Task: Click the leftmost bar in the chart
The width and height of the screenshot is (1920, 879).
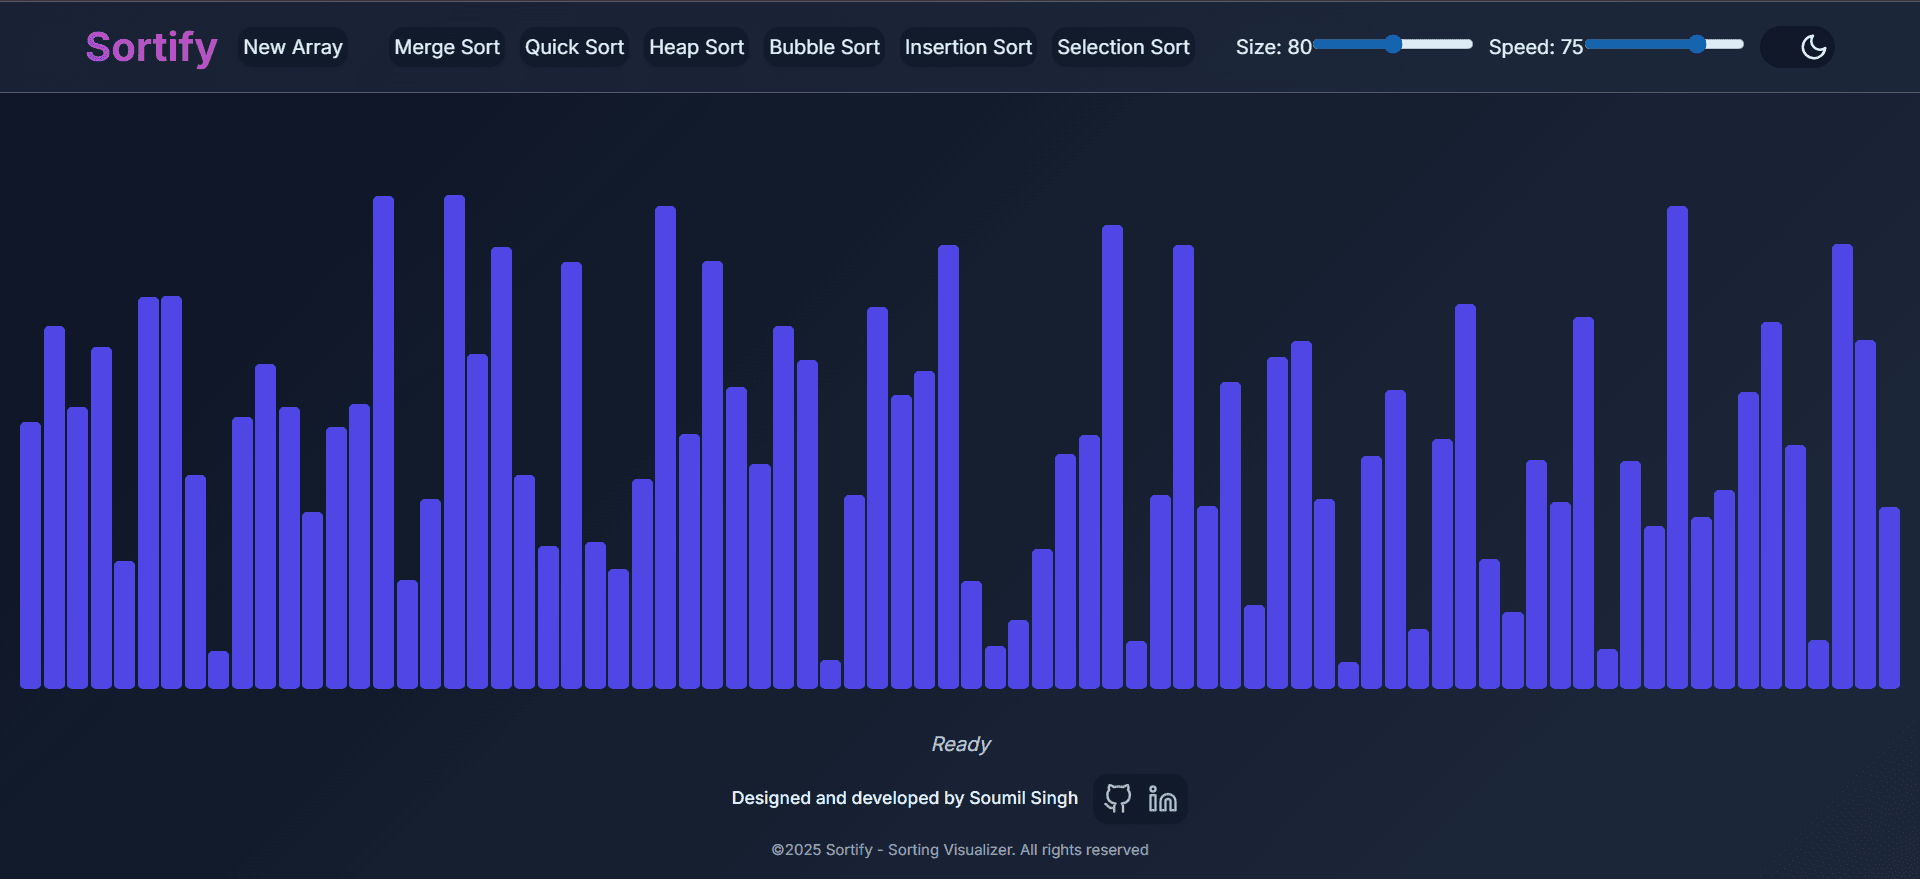Action: [x=30, y=560]
